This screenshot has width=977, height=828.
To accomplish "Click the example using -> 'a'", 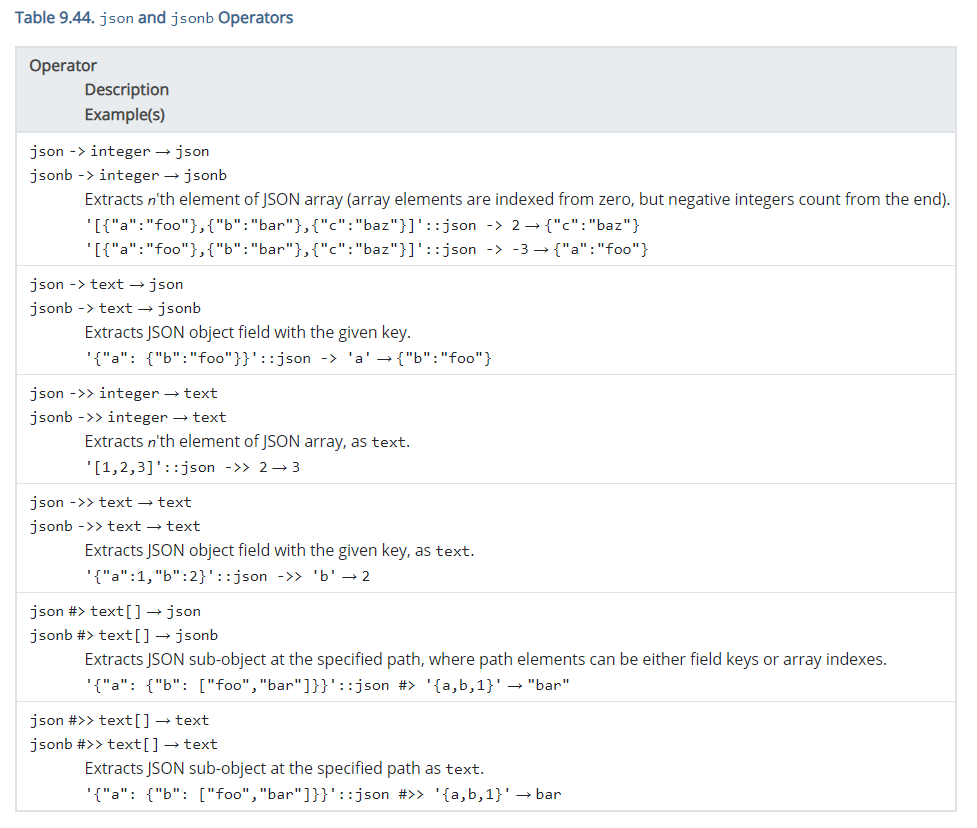I will click(289, 357).
